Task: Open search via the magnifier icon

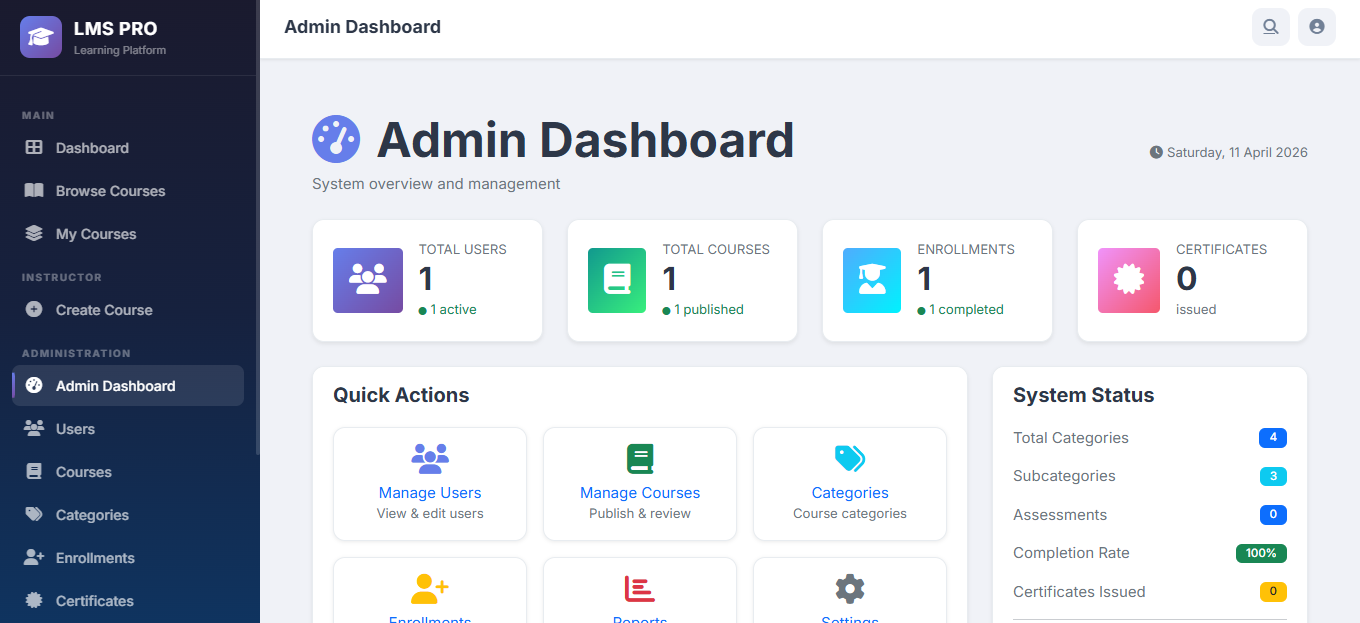Action: 1271,27
